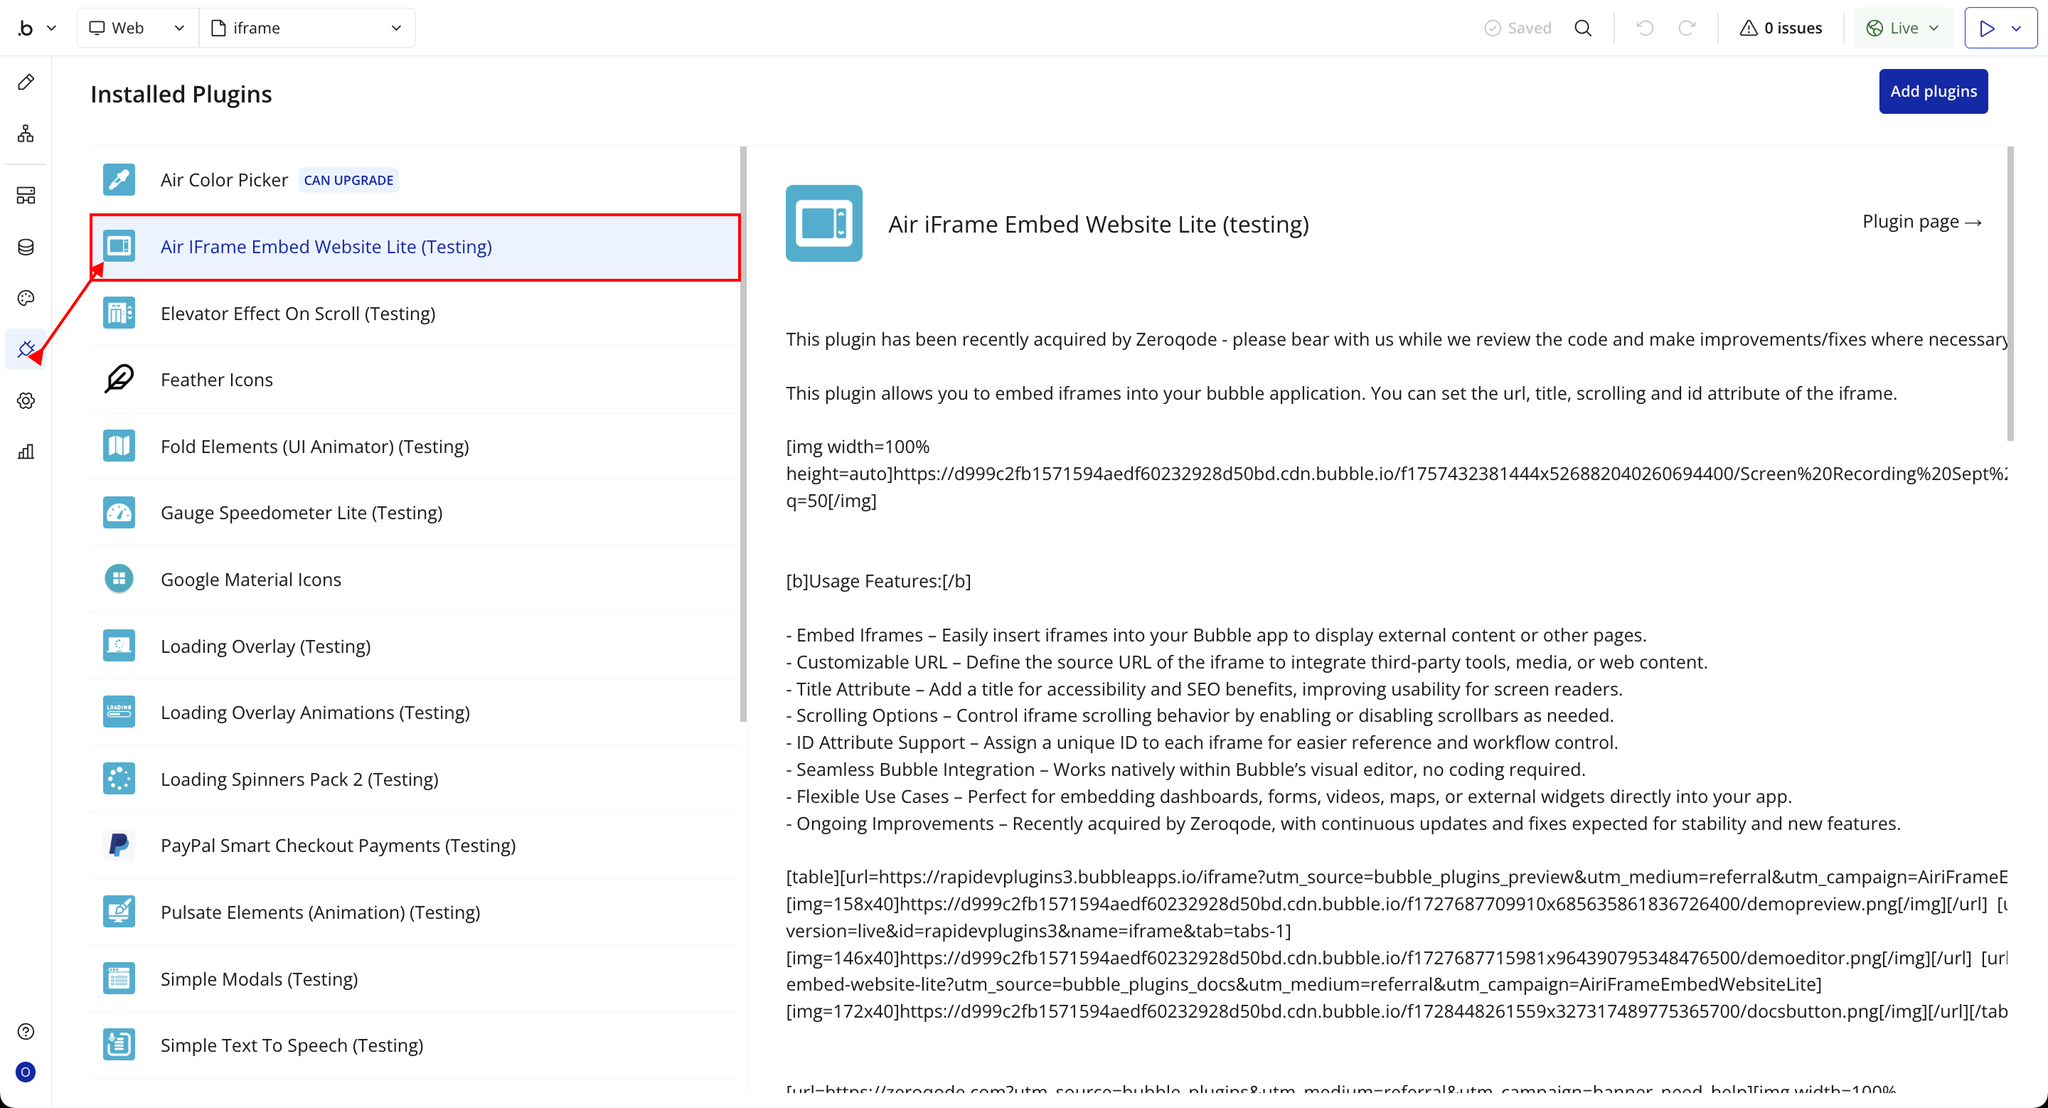Open the help question mark icon

coord(26,1031)
